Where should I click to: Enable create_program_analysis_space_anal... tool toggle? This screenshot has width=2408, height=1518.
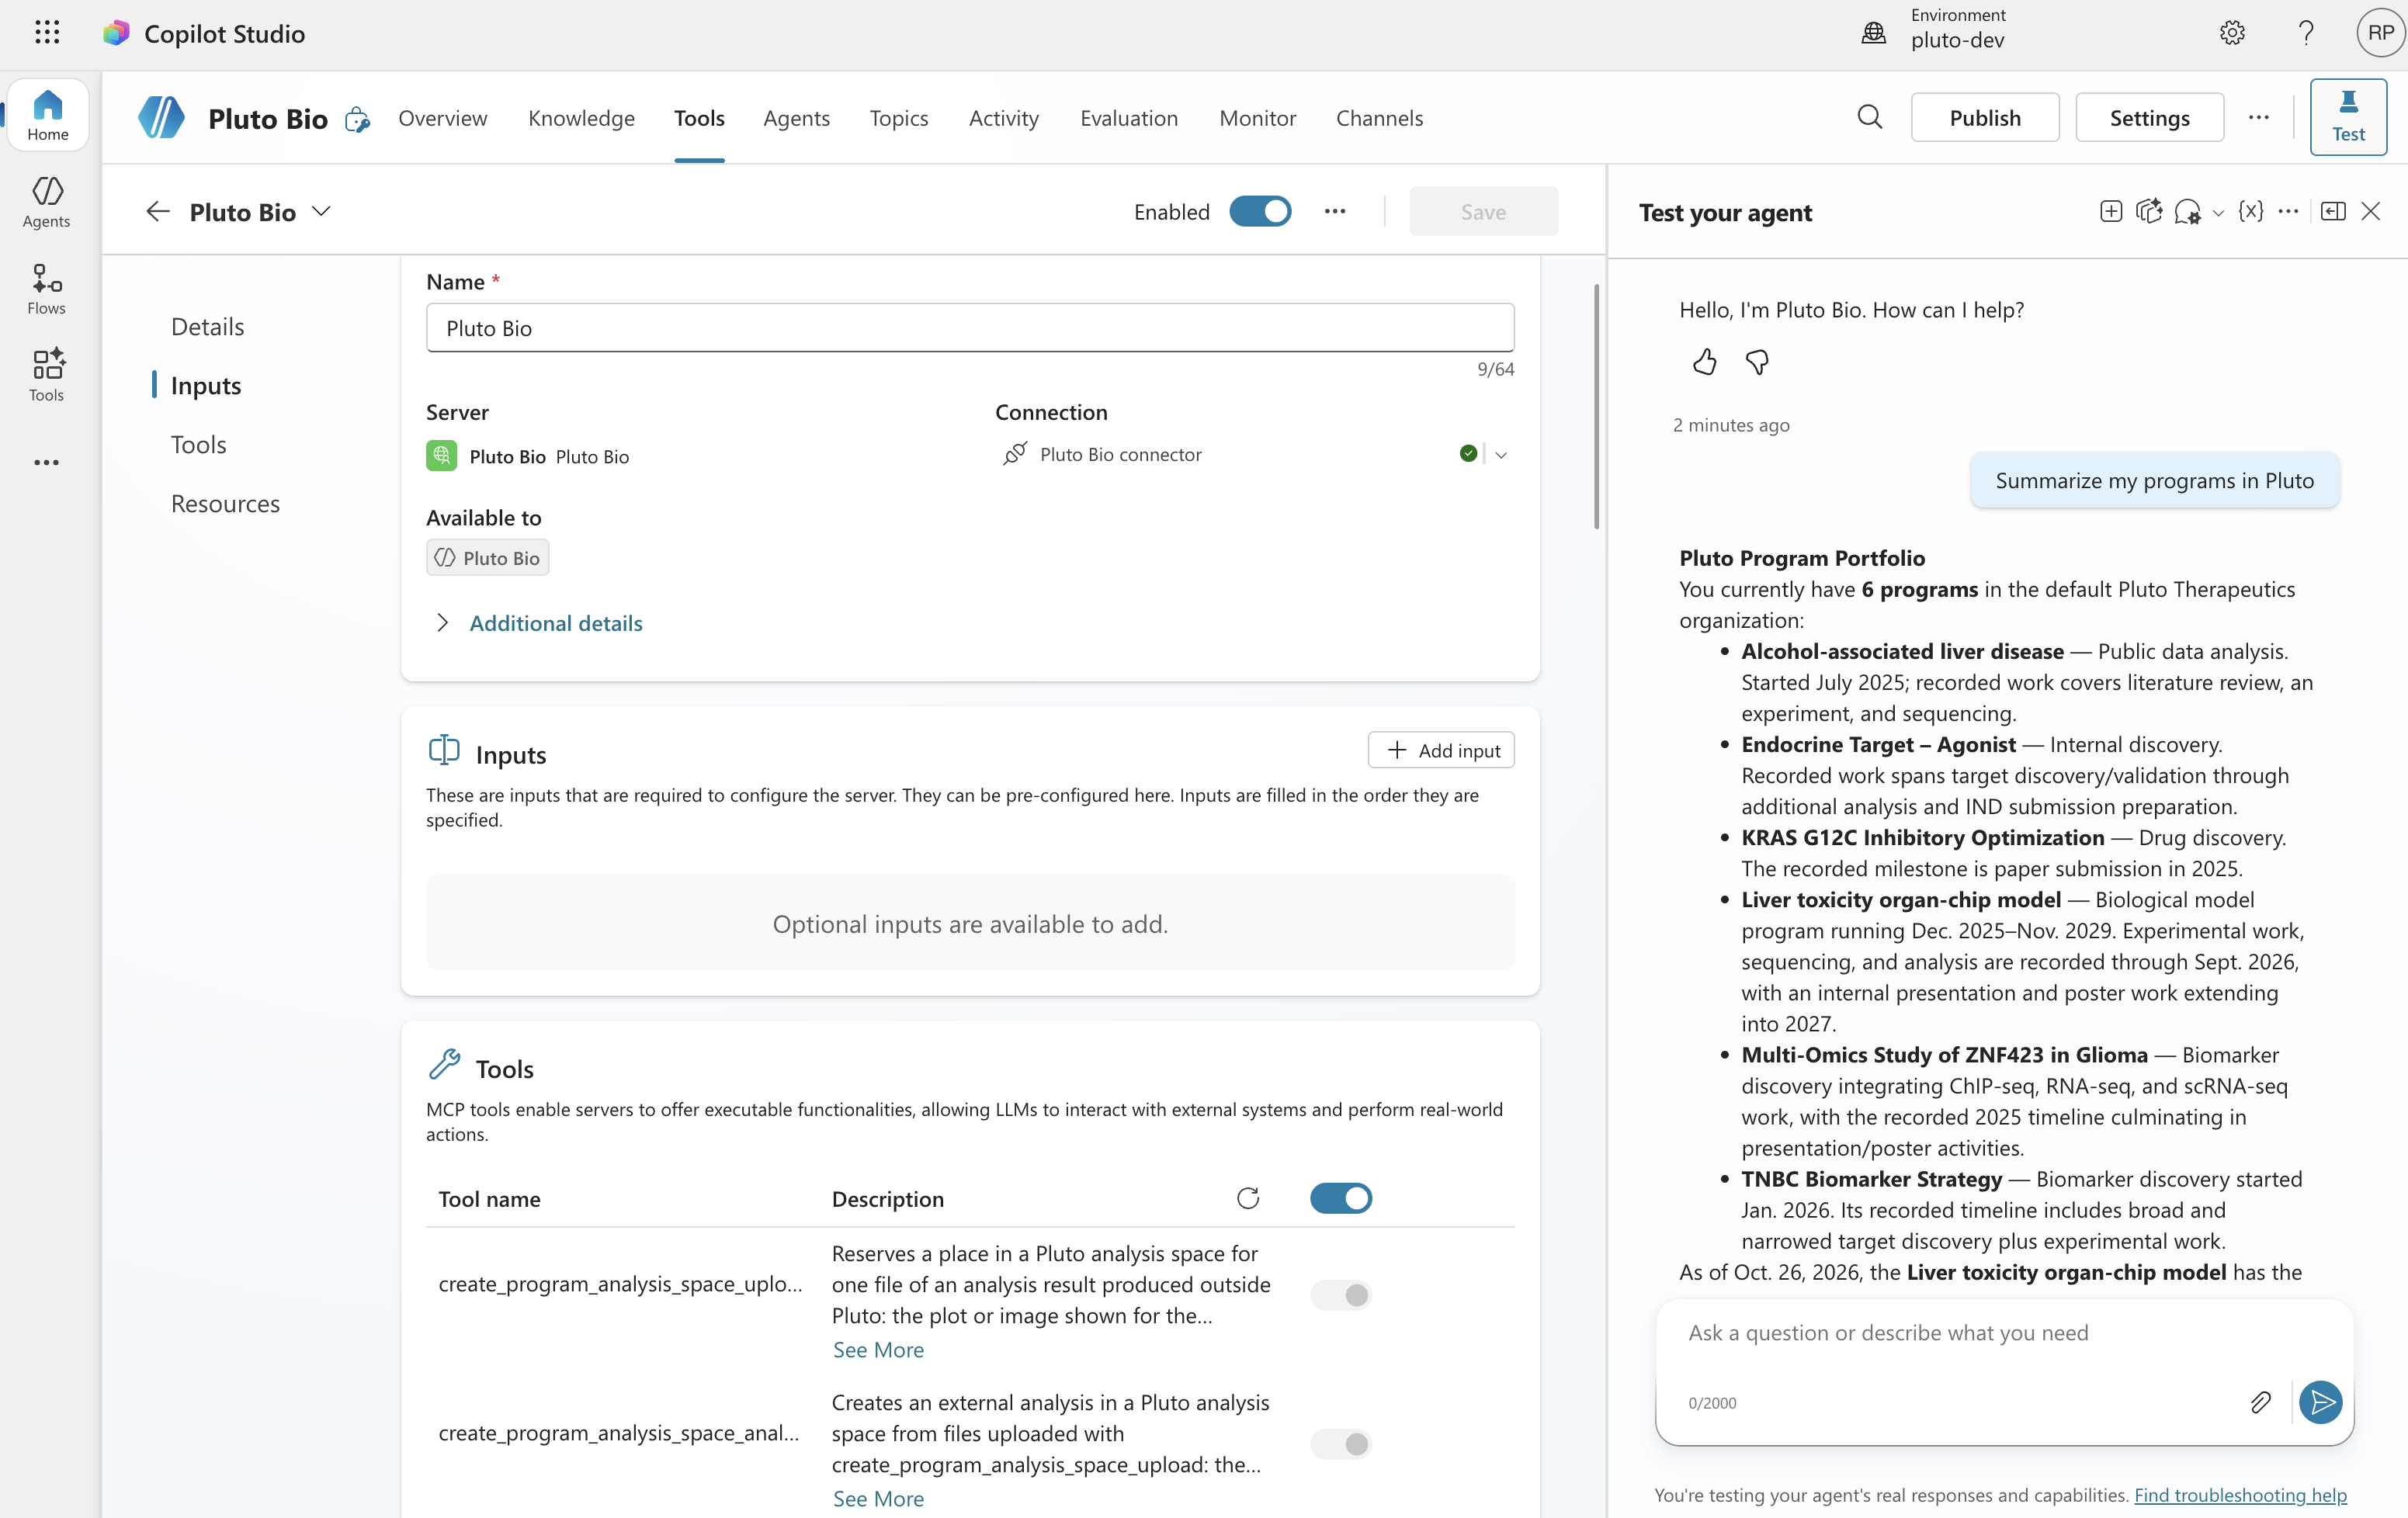pos(1341,1444)
